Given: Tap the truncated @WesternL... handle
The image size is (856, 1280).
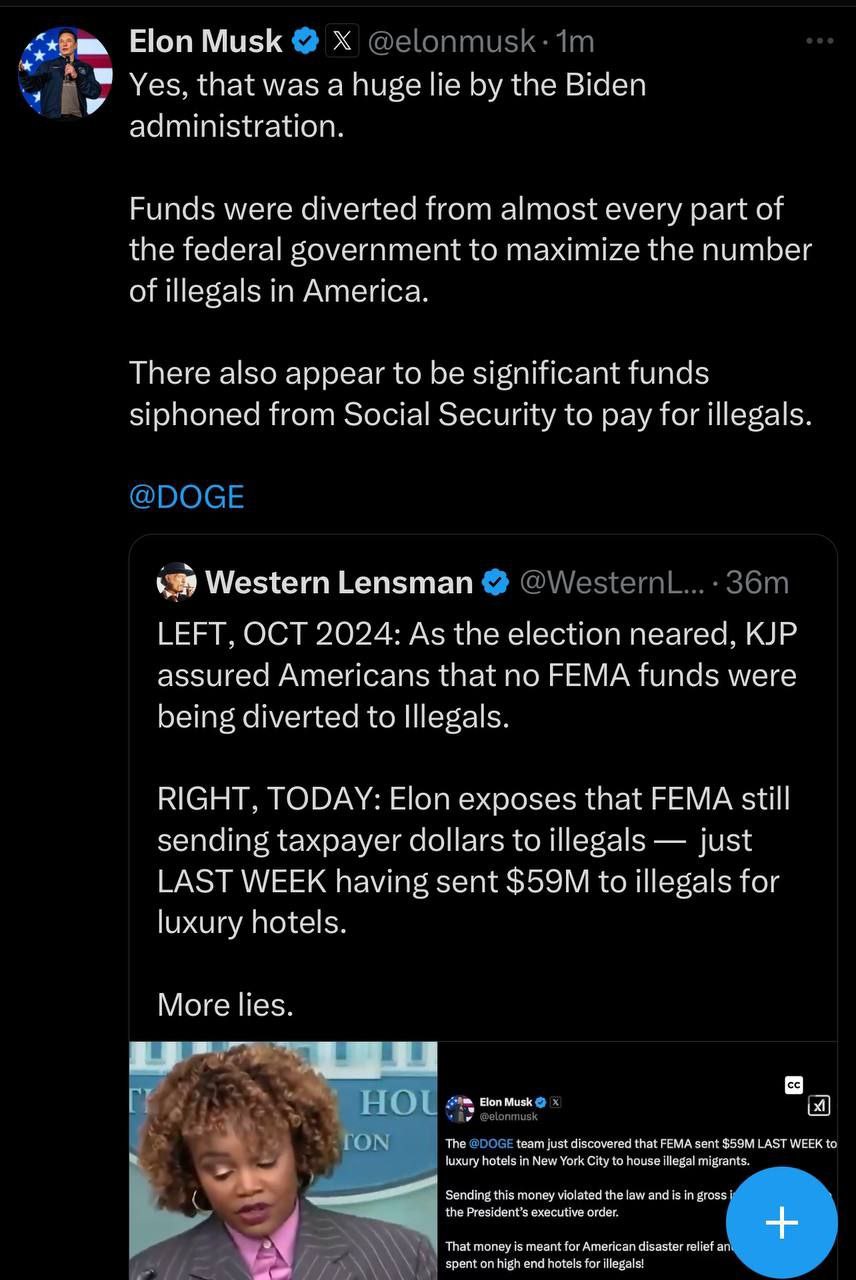Looking at the screenshot, I should click(609, 582).
